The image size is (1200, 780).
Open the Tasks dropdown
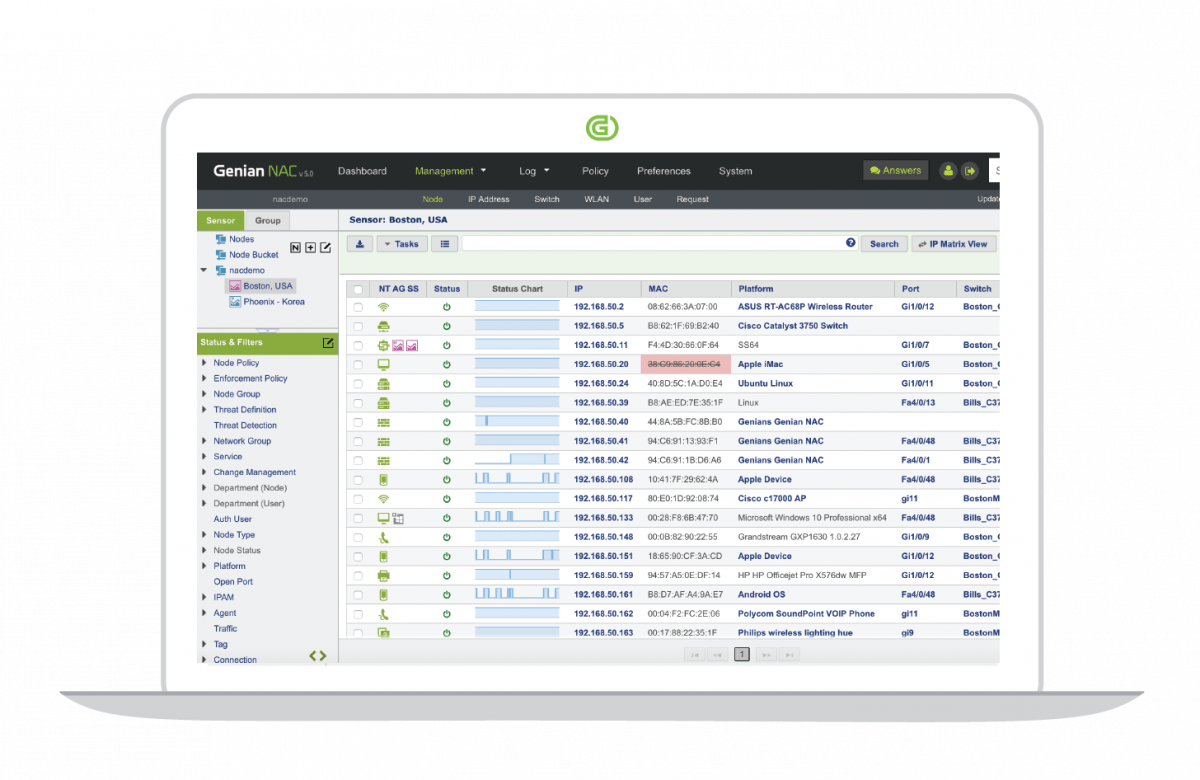(x=402, y=244)
